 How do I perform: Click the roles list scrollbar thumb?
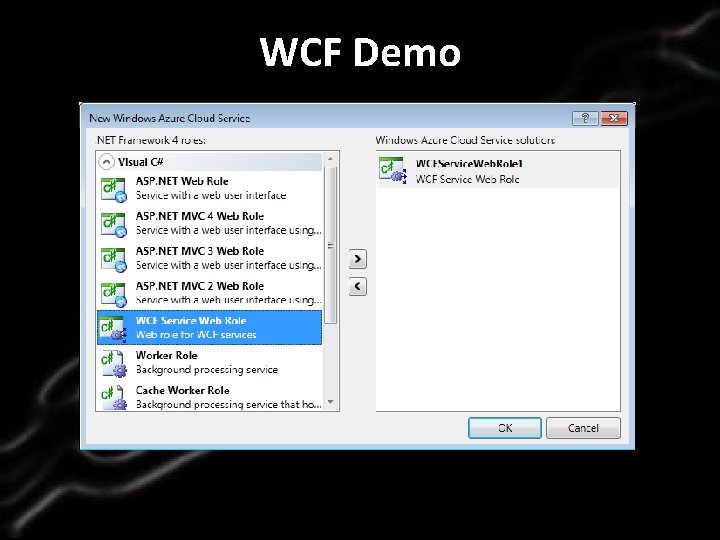tap(330, 245)
